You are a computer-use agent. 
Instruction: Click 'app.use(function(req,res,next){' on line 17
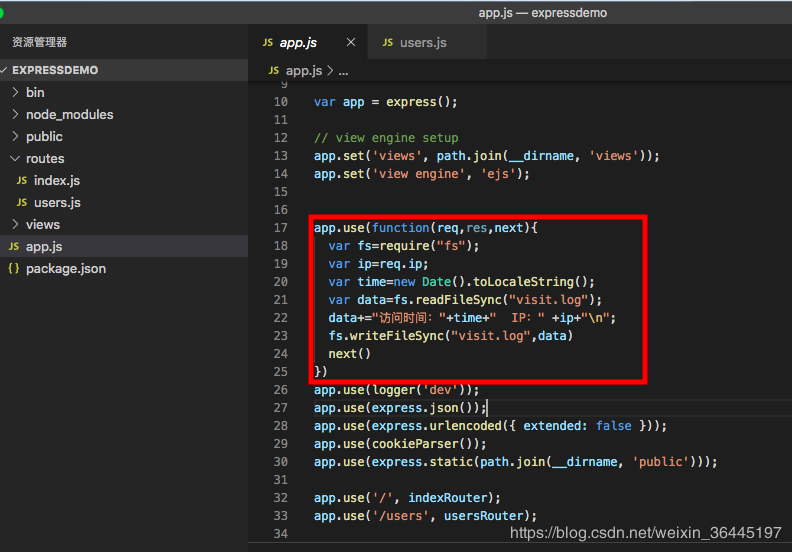pyautogui.click(x=425, y=228)
